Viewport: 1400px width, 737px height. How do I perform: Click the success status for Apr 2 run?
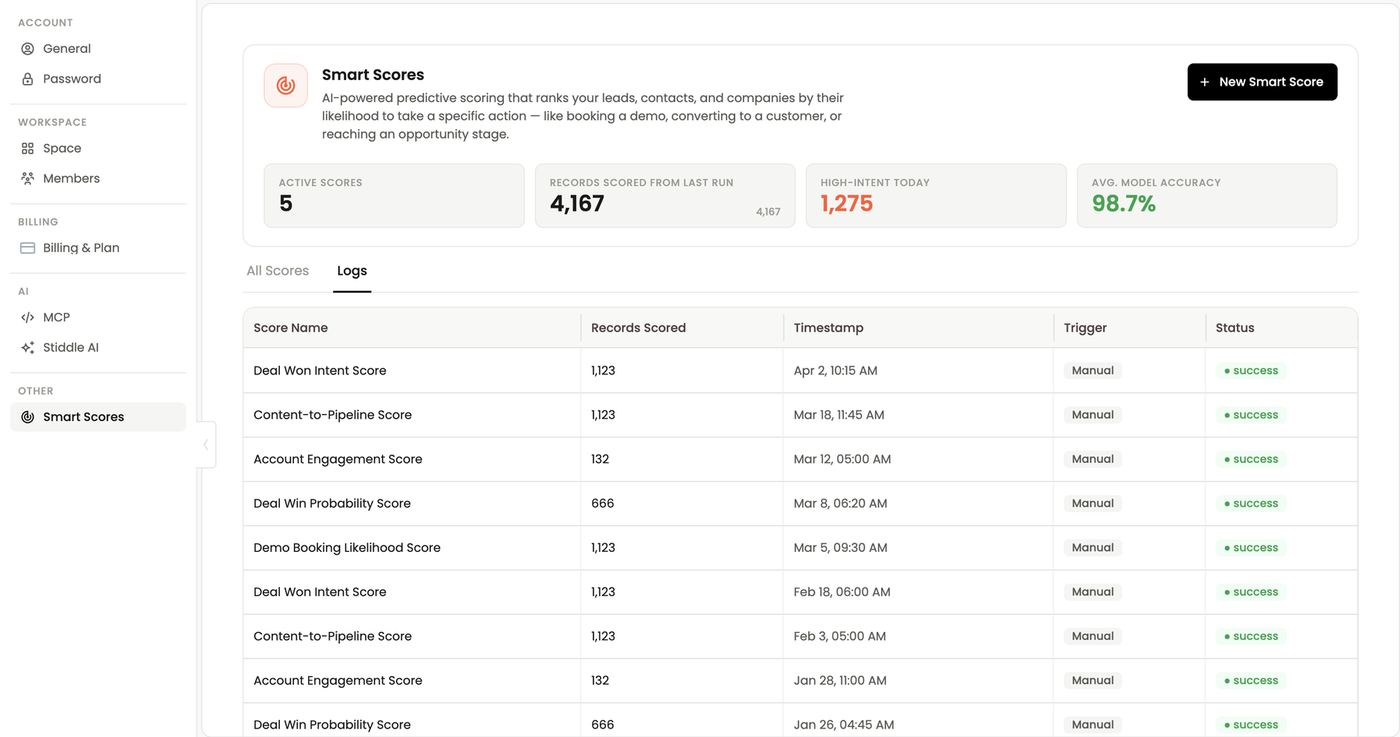pos(1251,371)
